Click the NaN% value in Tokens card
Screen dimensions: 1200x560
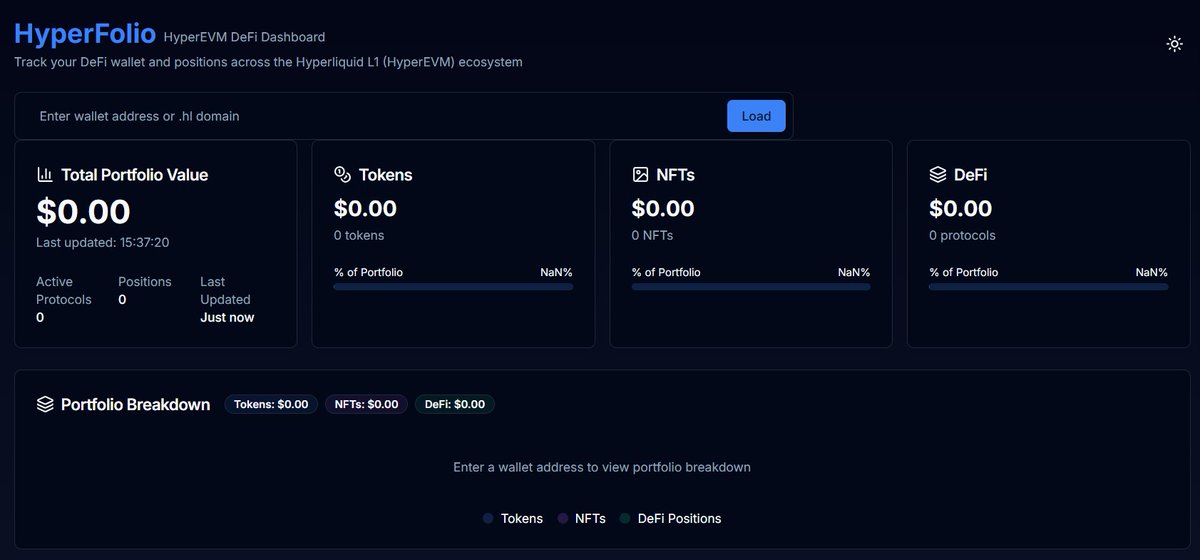[555, 272]
